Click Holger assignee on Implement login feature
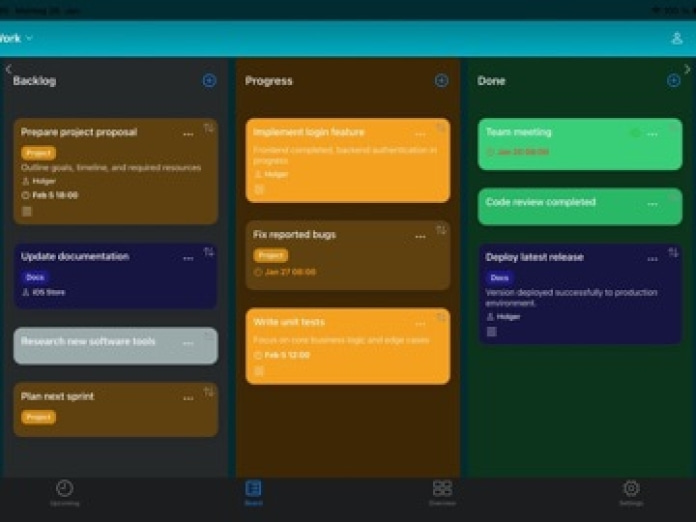This screenshot has height=522, width=696. (x=271, y=174)
